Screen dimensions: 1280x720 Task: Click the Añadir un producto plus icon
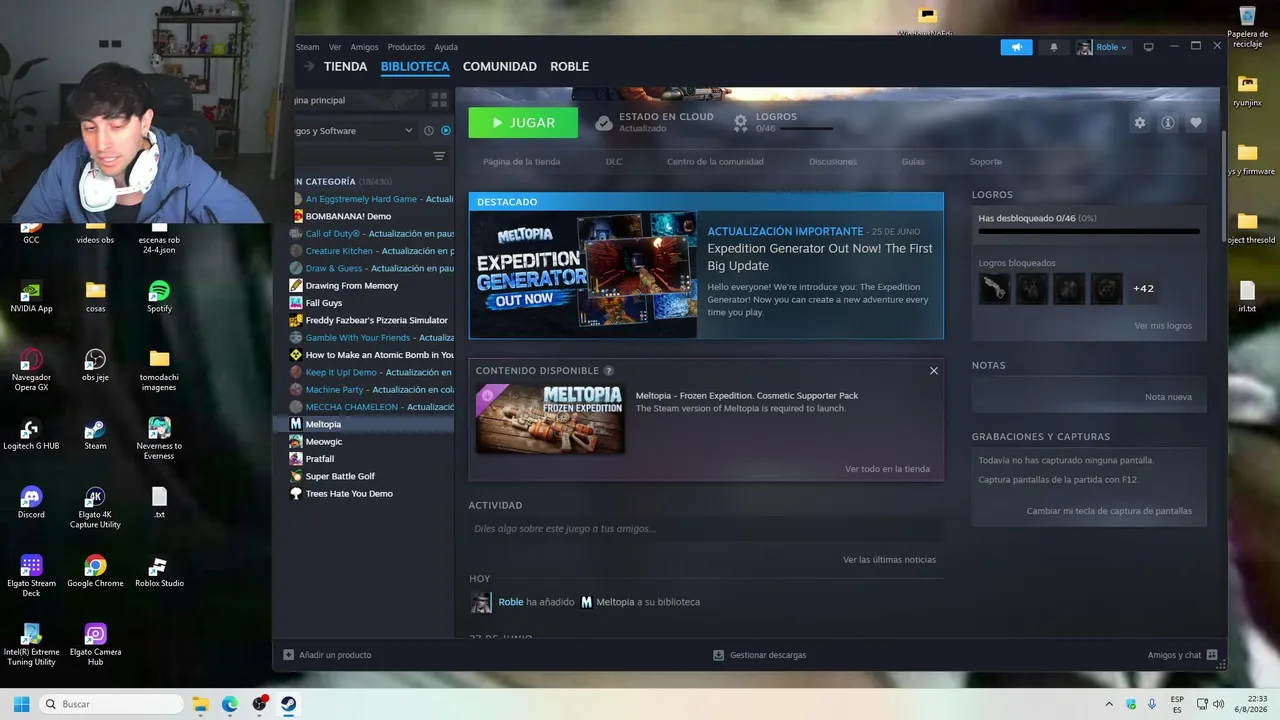tap(289, 655)
